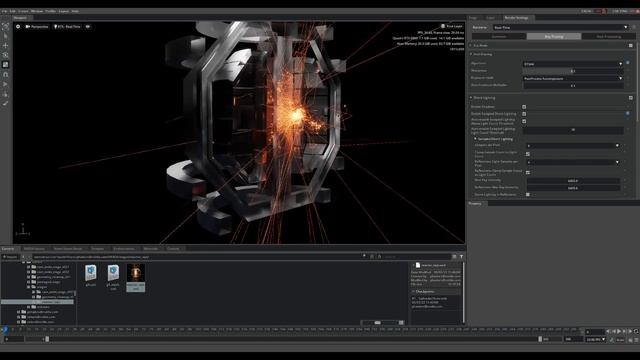Click the content browser path field
Viewport: 640px width, 360px height.
[x=196, y=257]
